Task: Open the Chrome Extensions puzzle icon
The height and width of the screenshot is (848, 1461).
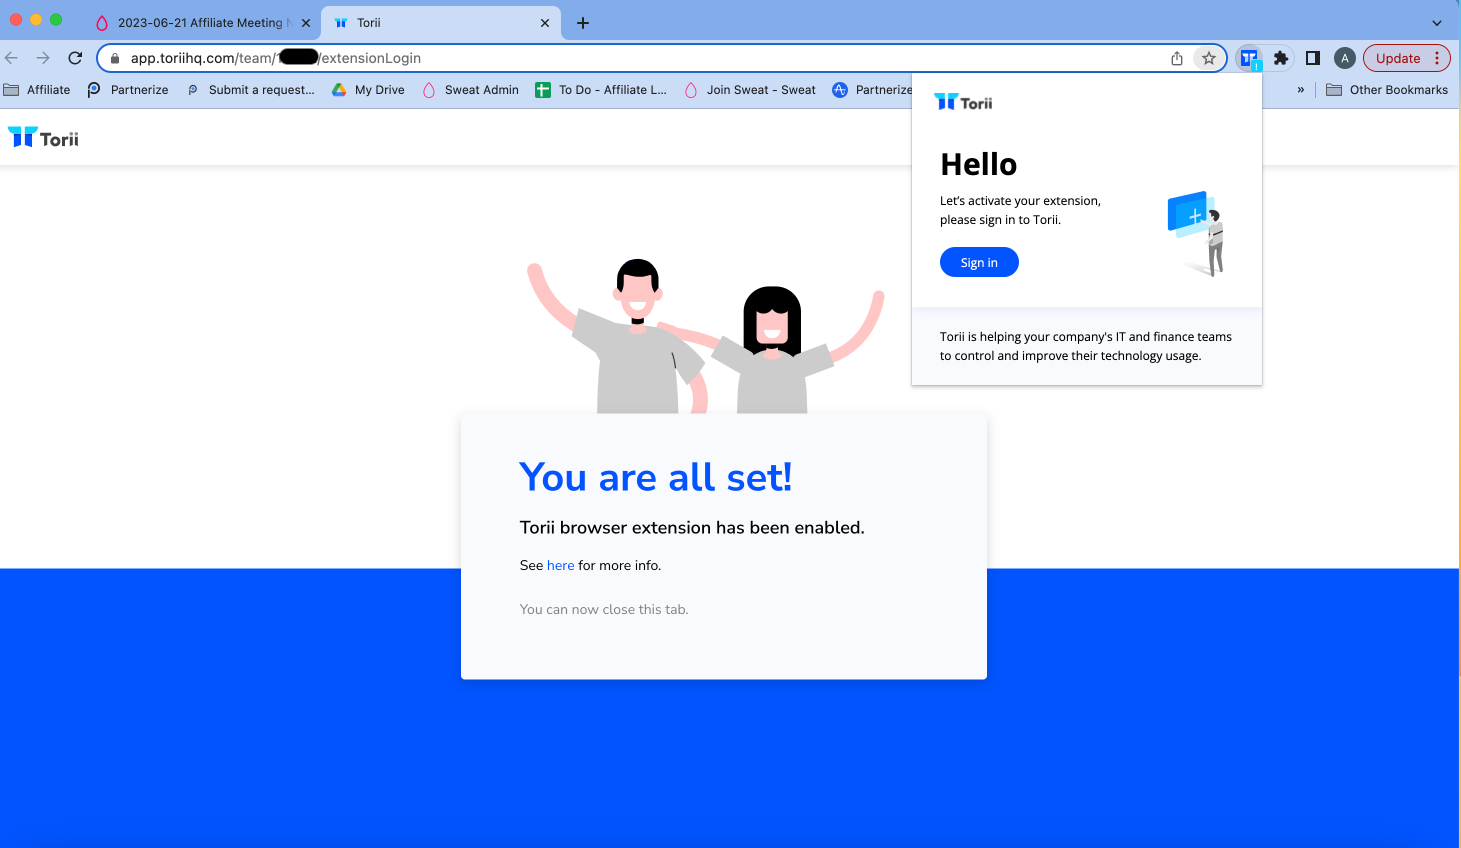Action: (1281, 58)
